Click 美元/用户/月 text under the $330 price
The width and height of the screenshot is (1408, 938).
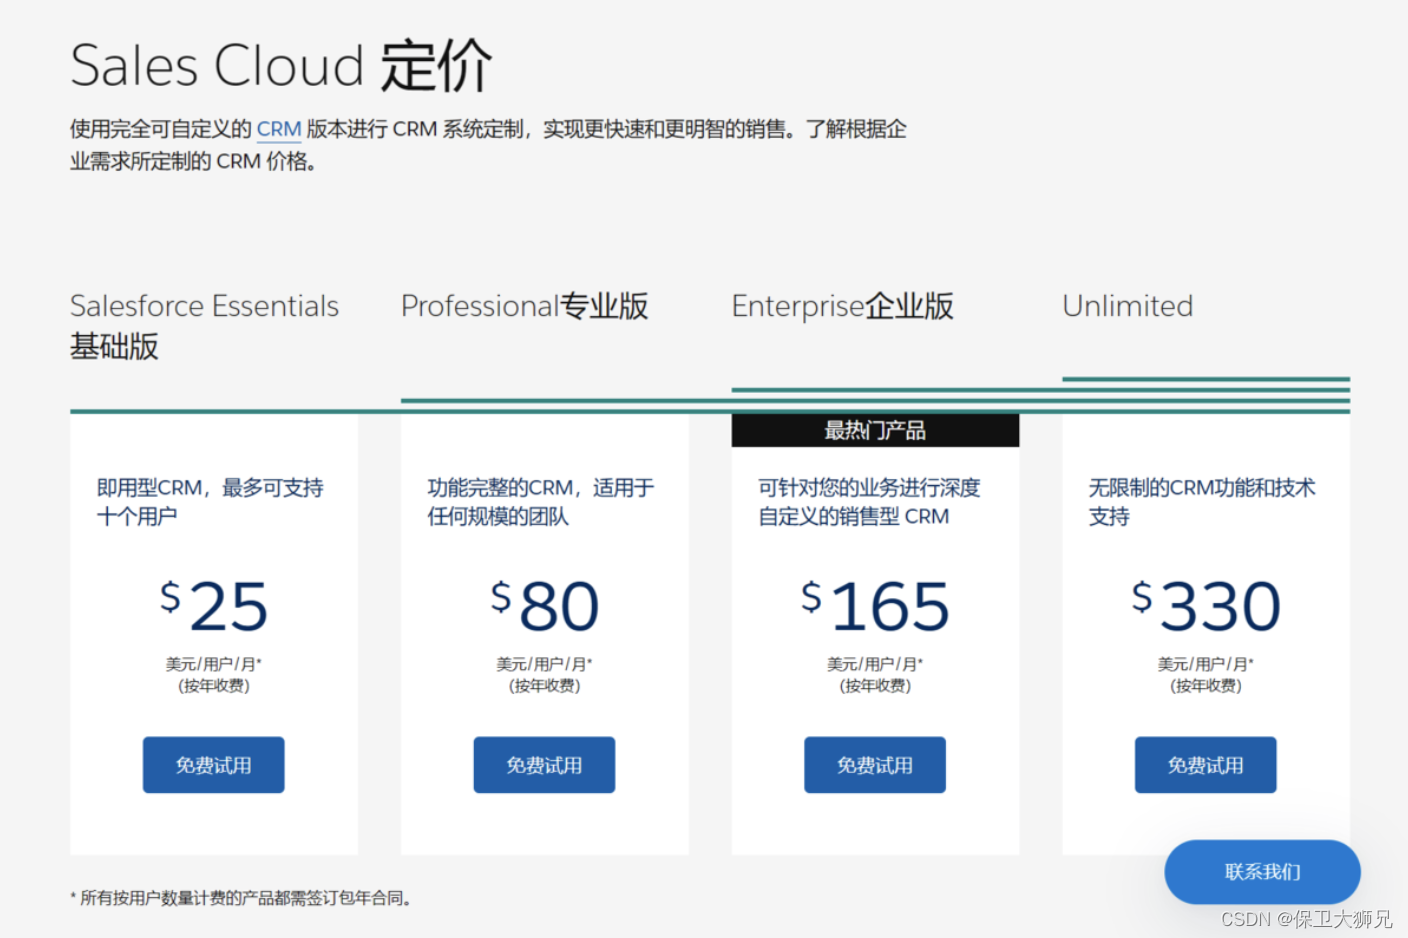pos(1206,664)
